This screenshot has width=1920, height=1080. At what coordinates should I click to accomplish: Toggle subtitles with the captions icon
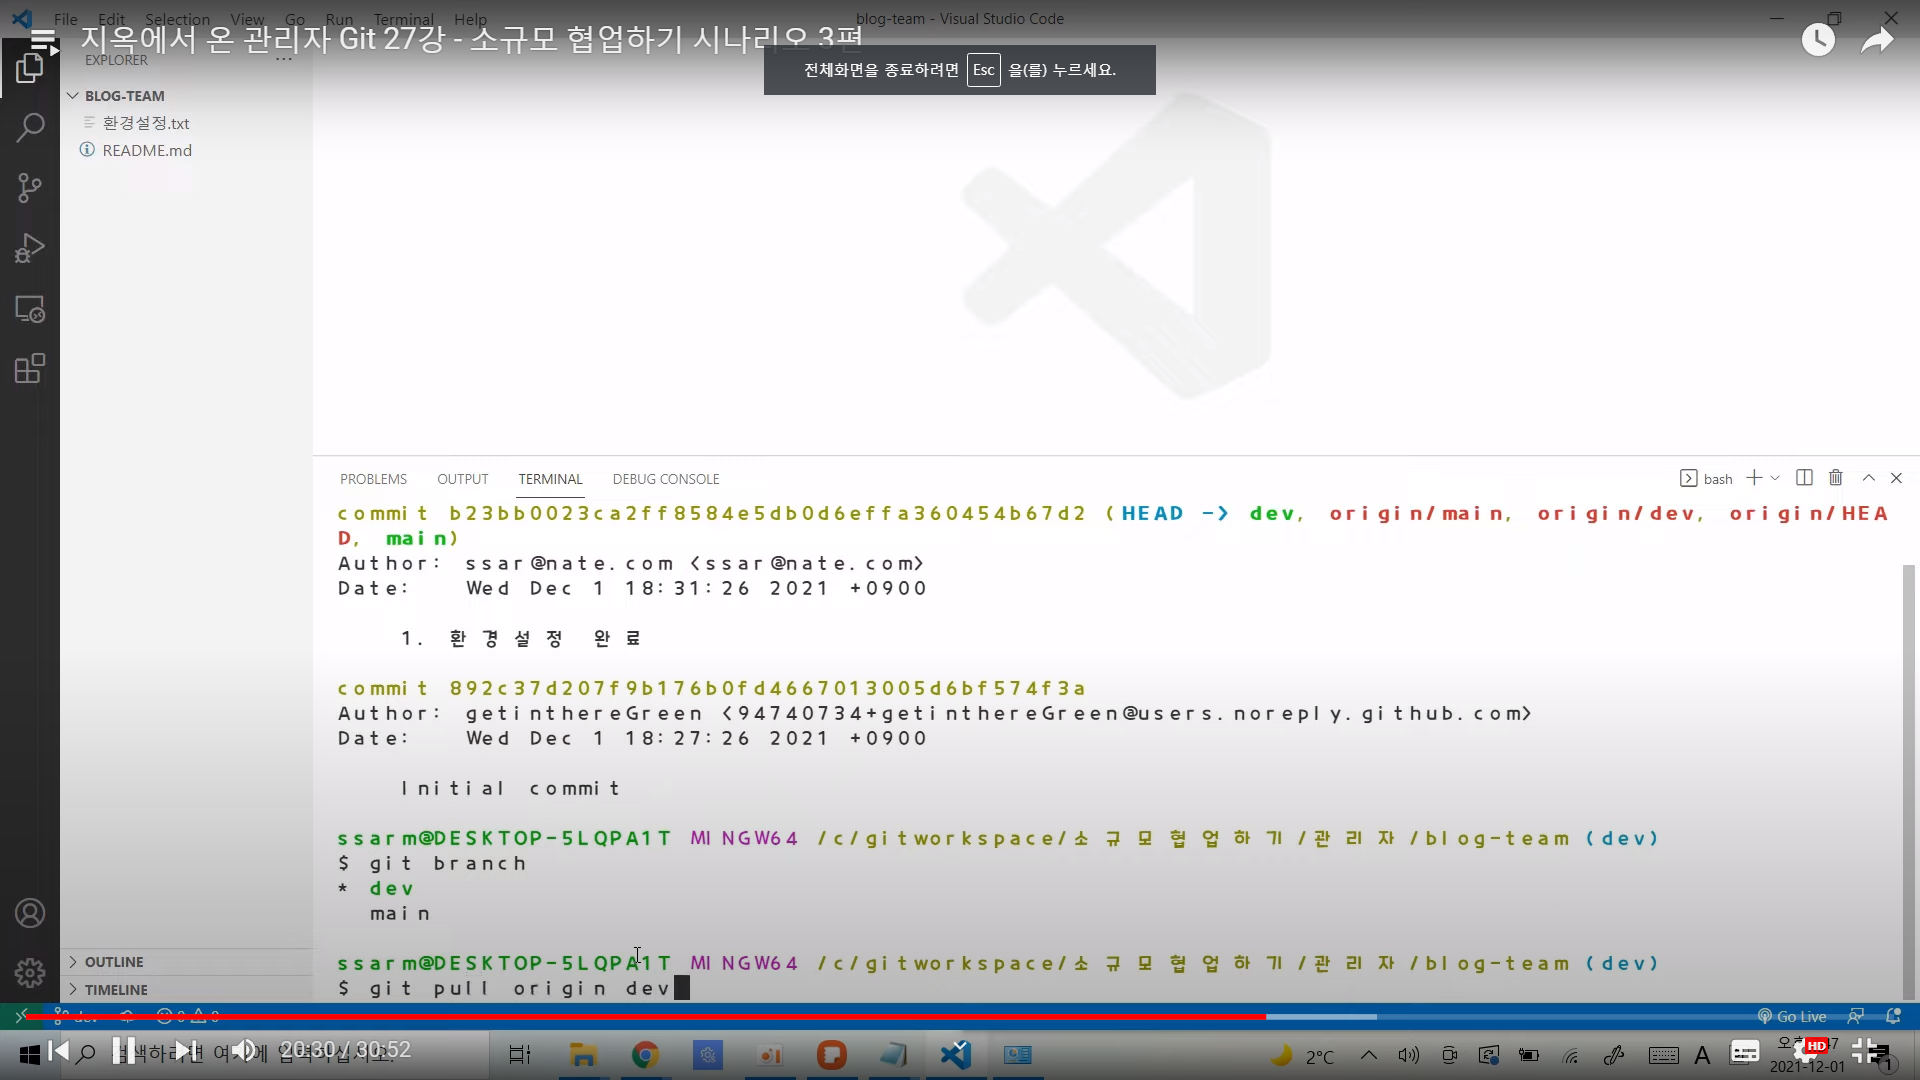pyautogui.click(x=1745, y=1051)
